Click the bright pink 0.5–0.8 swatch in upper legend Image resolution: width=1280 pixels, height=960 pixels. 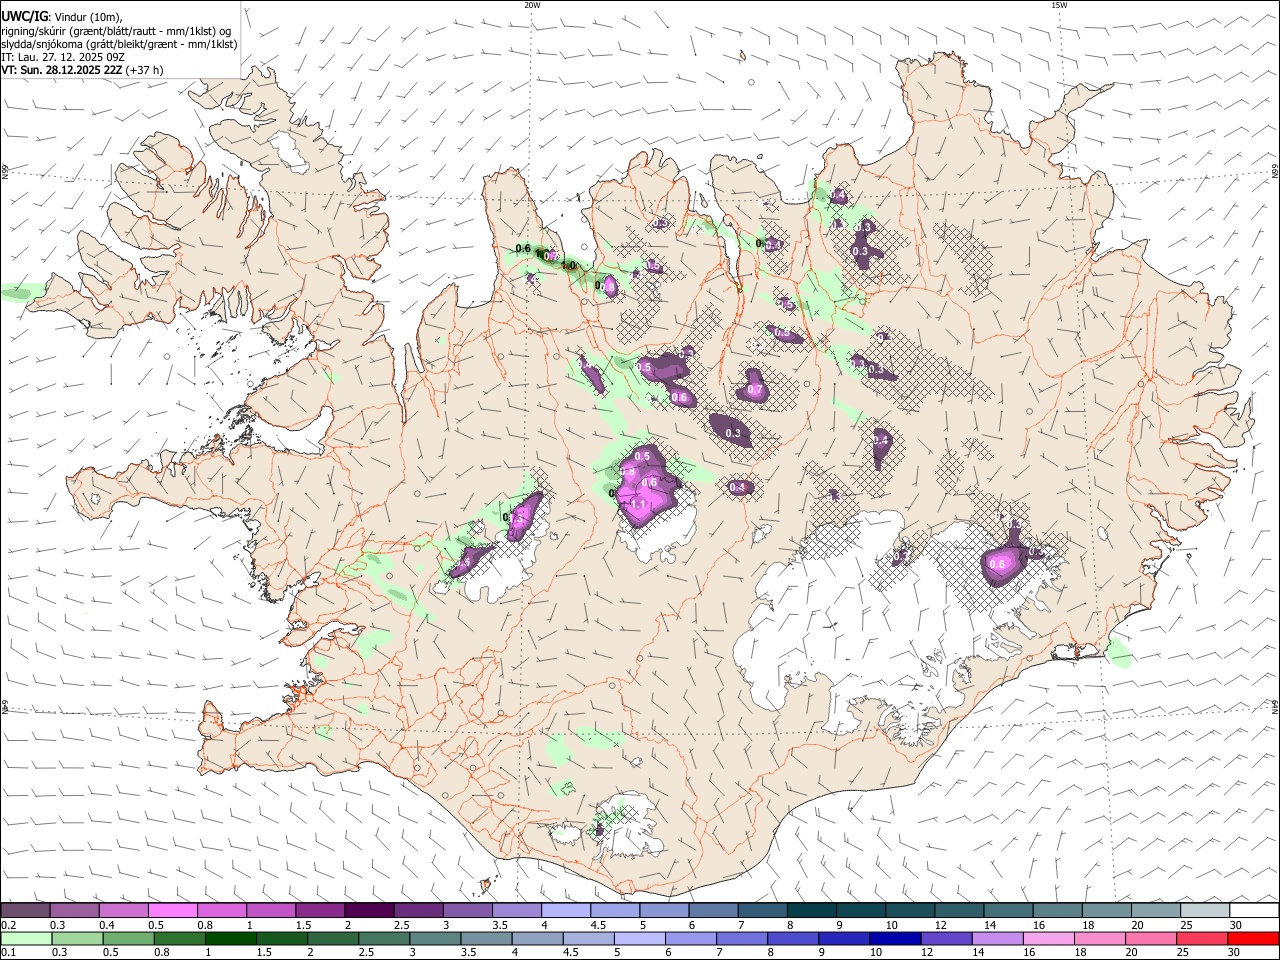coord(172,910)
